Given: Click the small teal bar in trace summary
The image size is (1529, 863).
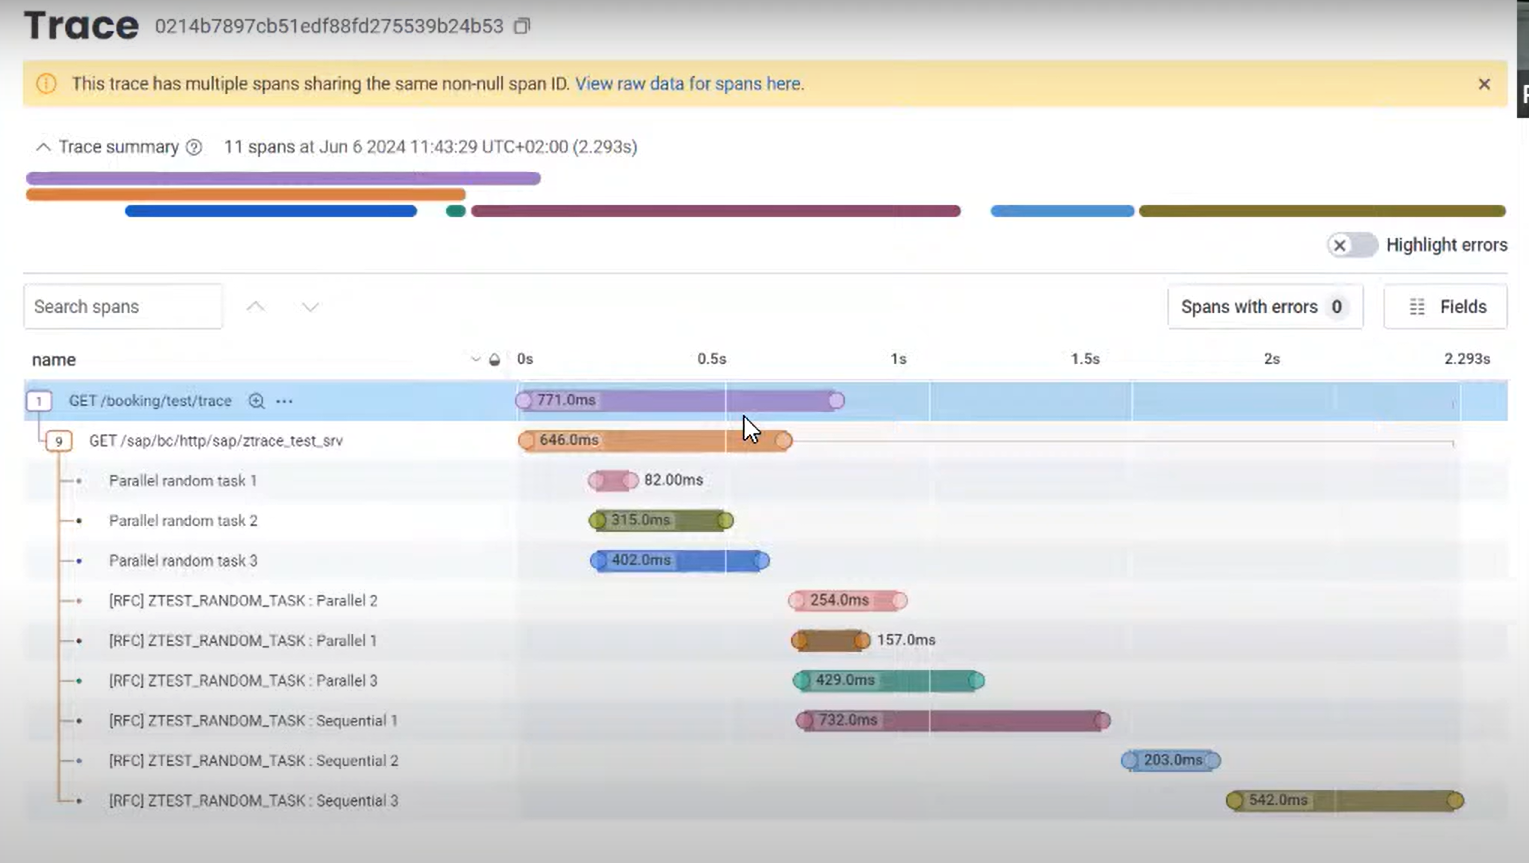Looking at the screenshot, I should [456, 211].
